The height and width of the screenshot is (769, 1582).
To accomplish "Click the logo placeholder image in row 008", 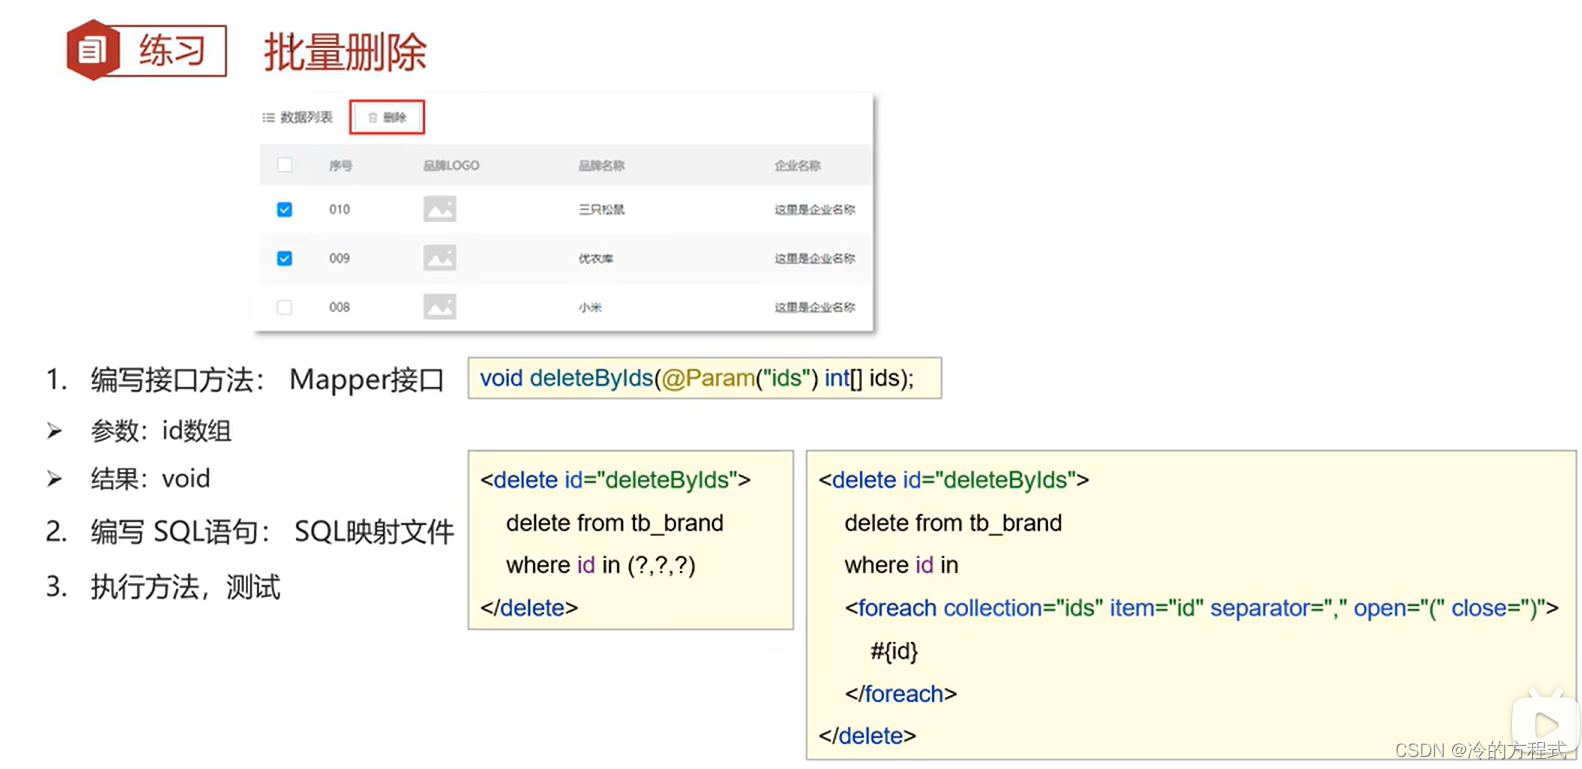I will pyautogui.click(x=440, y=307).
